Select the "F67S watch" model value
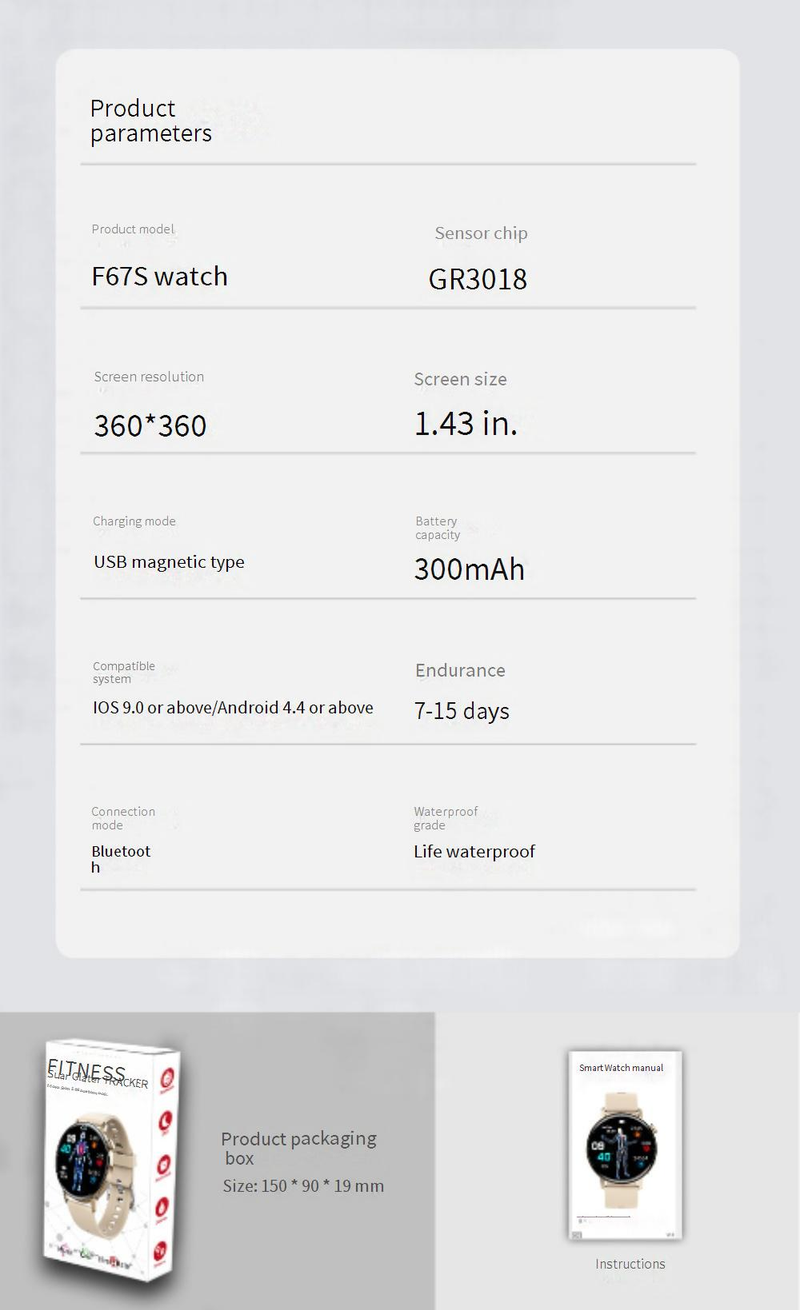 tap(160, 277)
